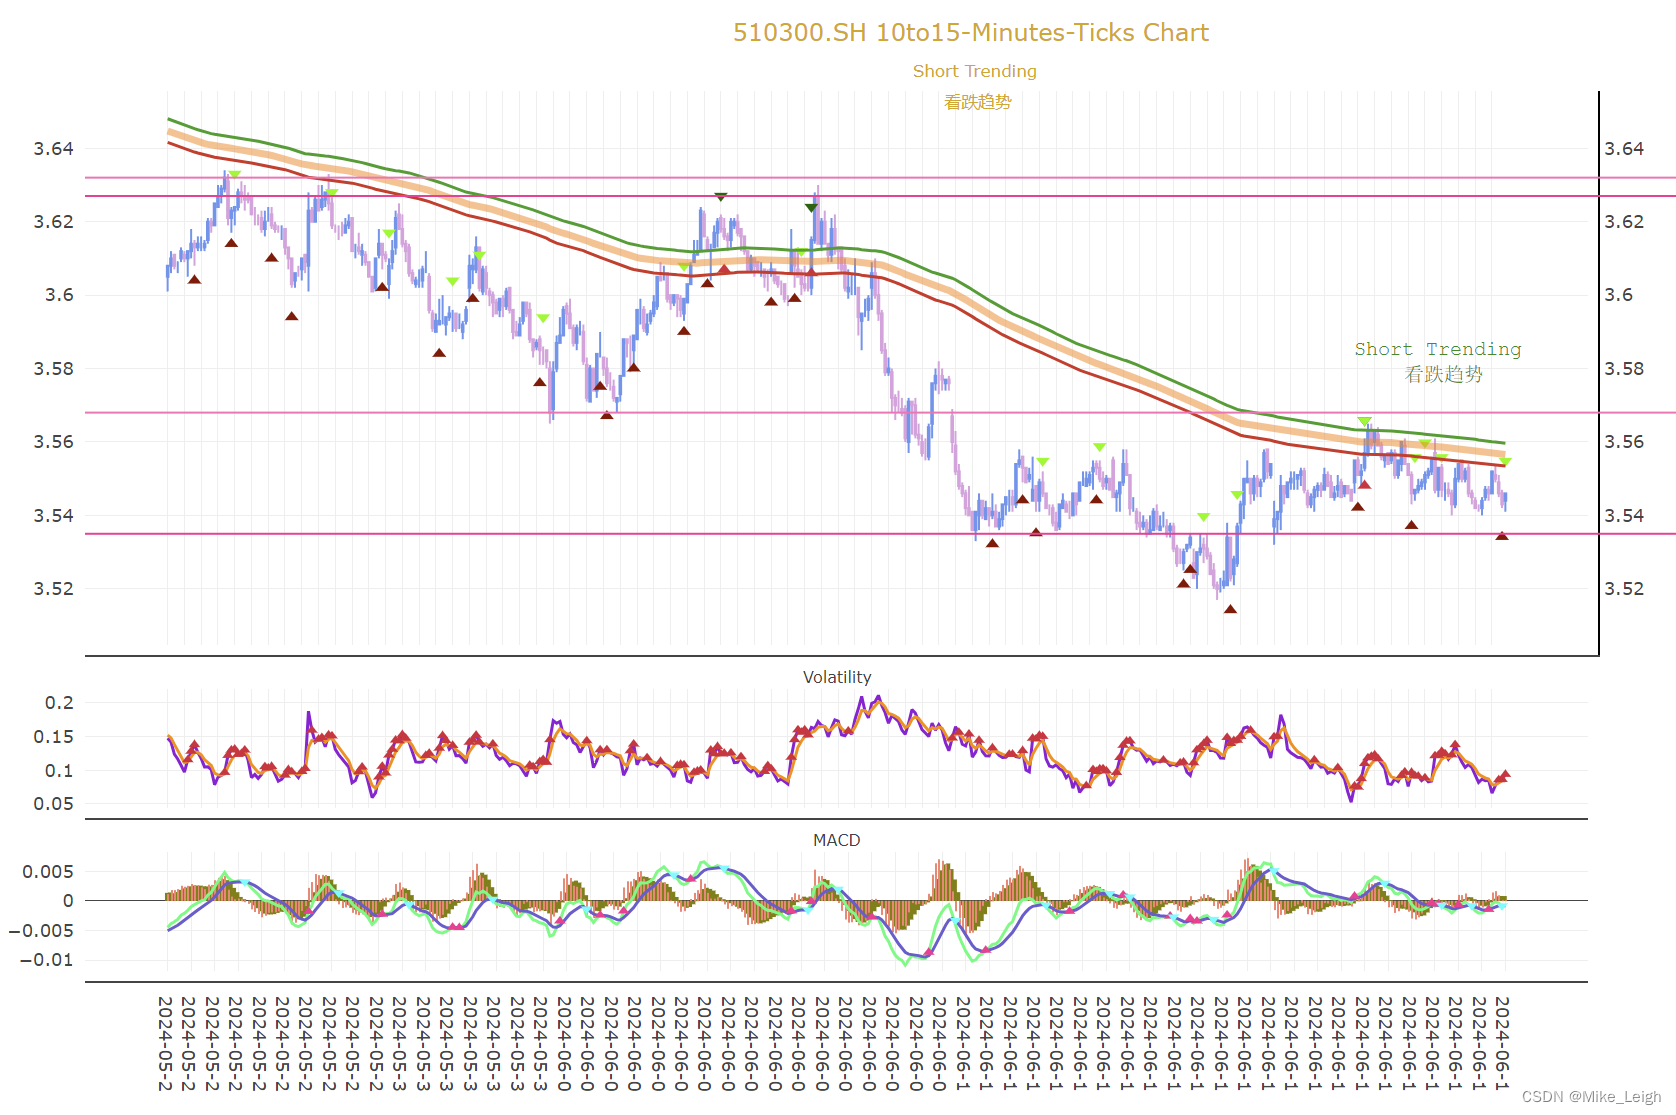The image size is (1676, 1115).
Task: Click the Volatility subplot title
Action: (837, 677)
